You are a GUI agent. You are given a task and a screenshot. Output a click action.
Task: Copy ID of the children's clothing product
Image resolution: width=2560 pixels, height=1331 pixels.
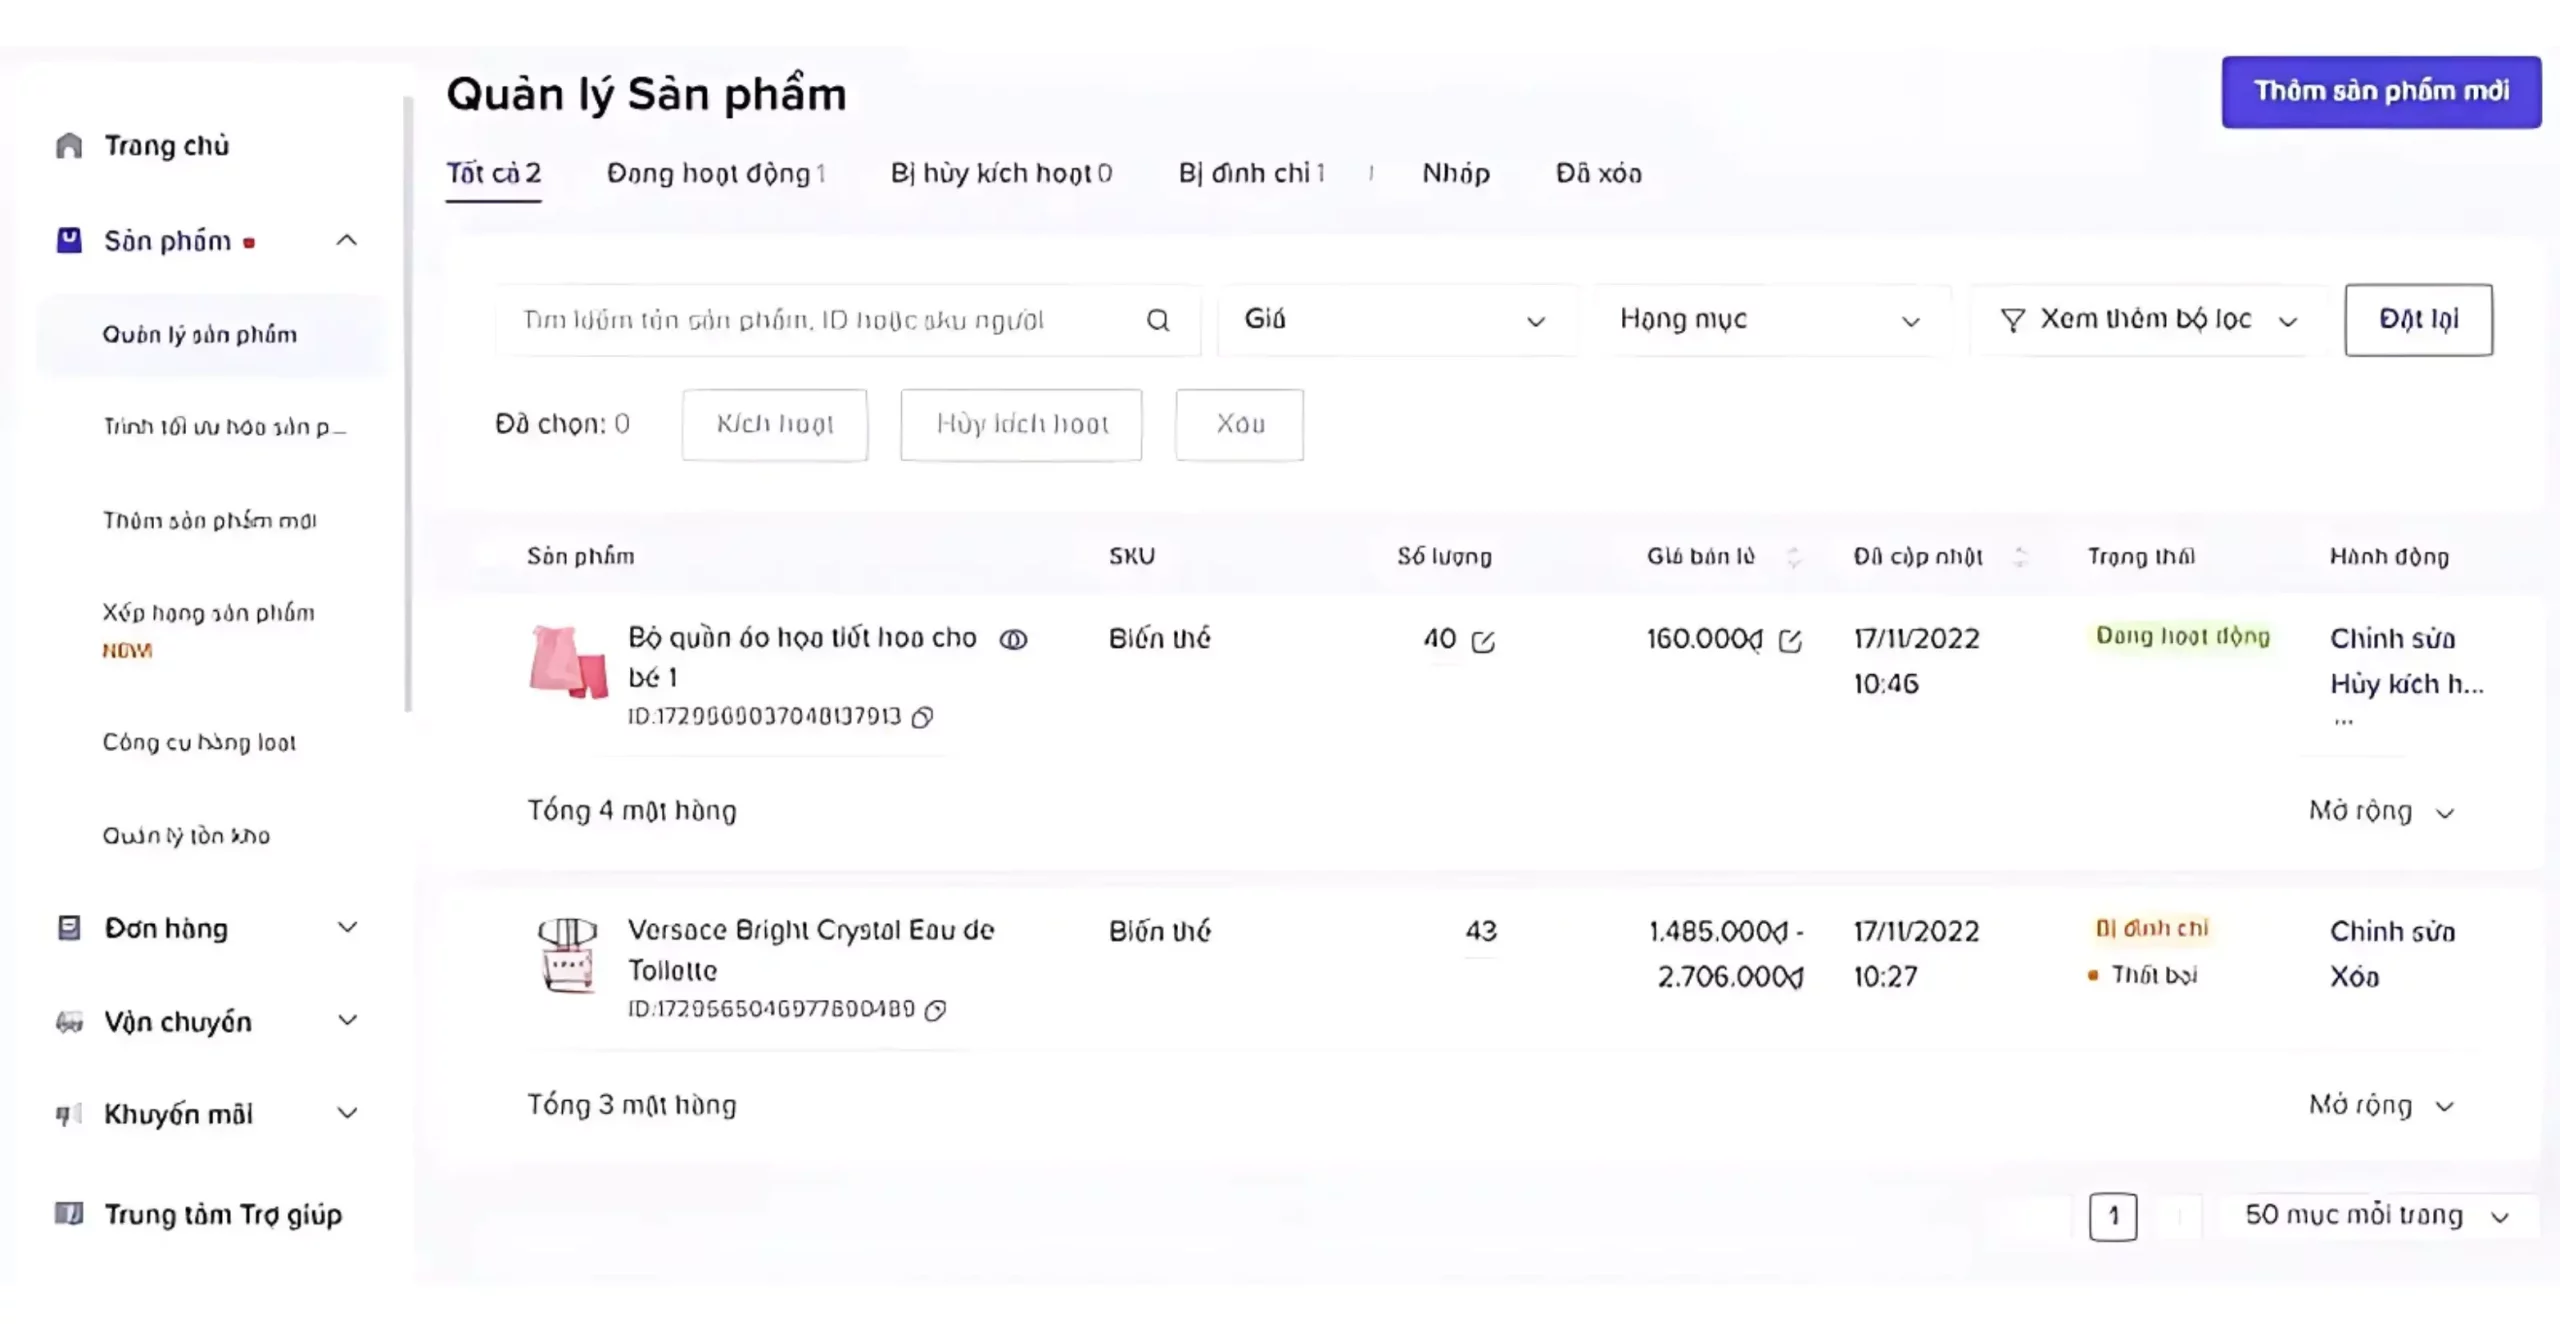922,717
